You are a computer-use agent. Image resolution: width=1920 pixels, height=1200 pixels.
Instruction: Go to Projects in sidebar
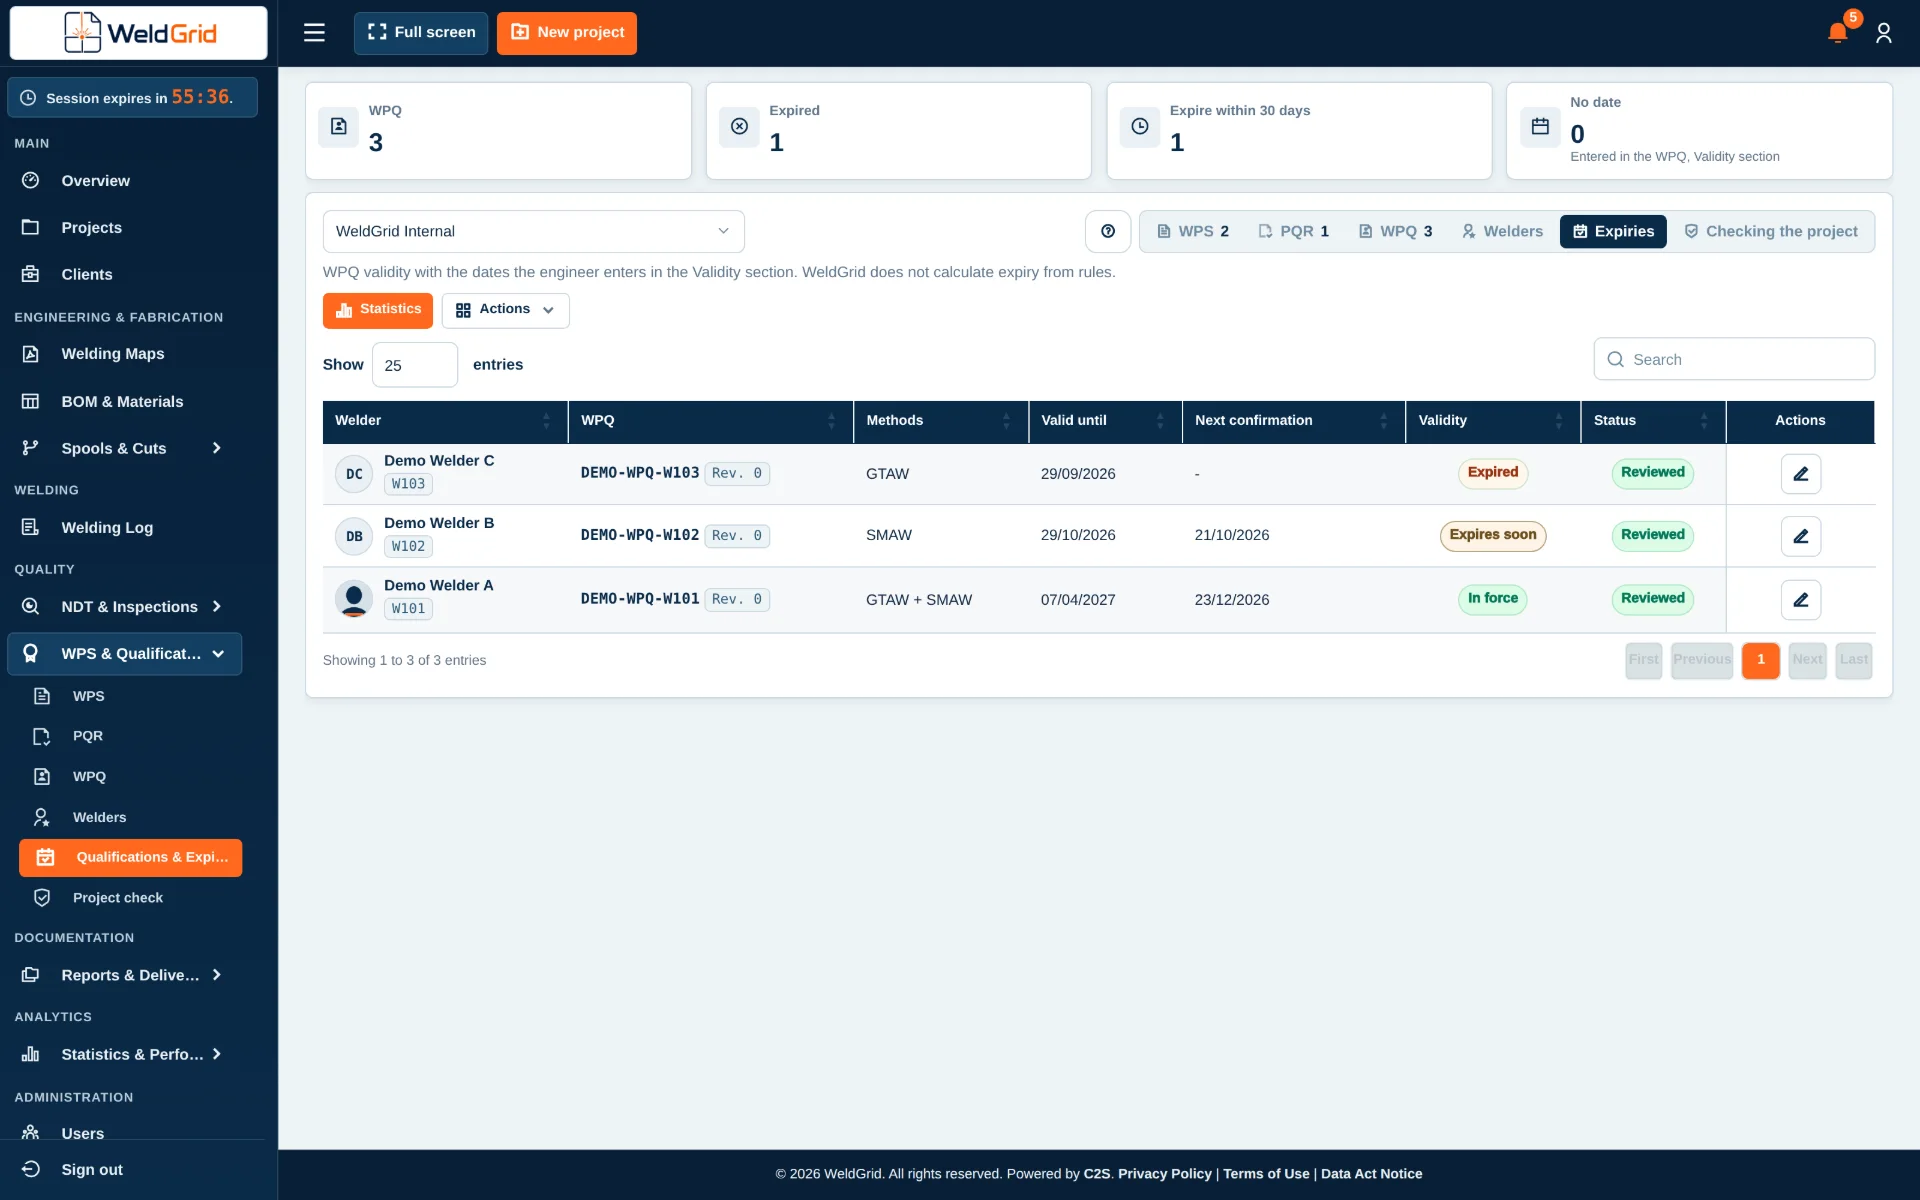point(91,228)
